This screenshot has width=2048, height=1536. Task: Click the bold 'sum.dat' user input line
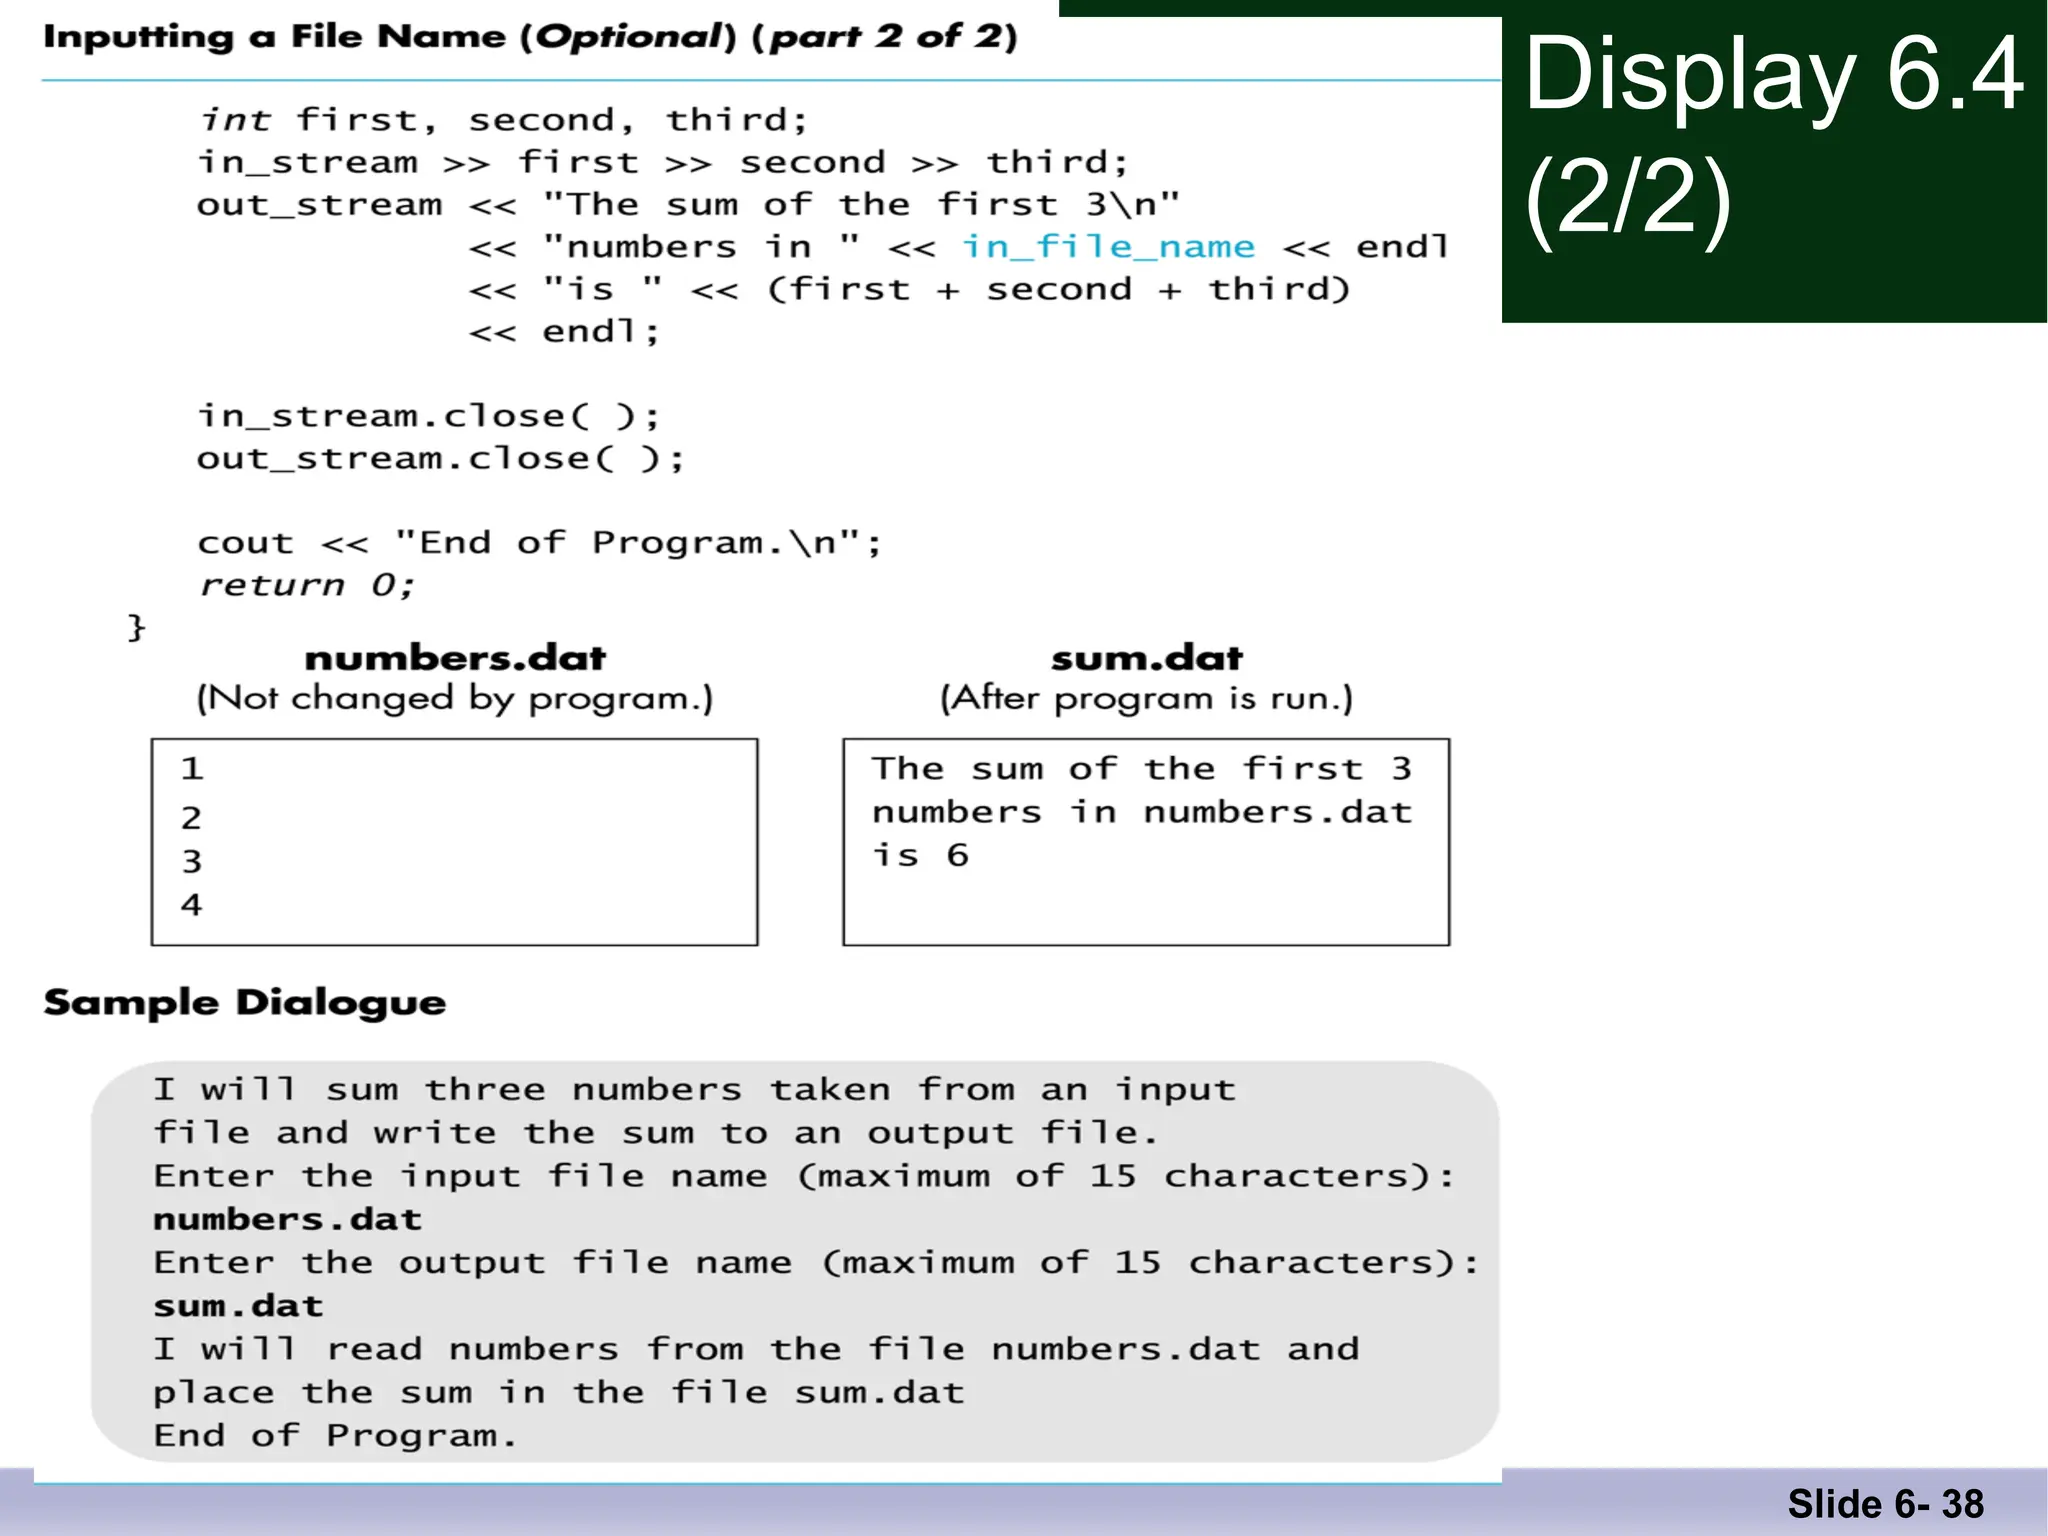(x=239, y=1307)
